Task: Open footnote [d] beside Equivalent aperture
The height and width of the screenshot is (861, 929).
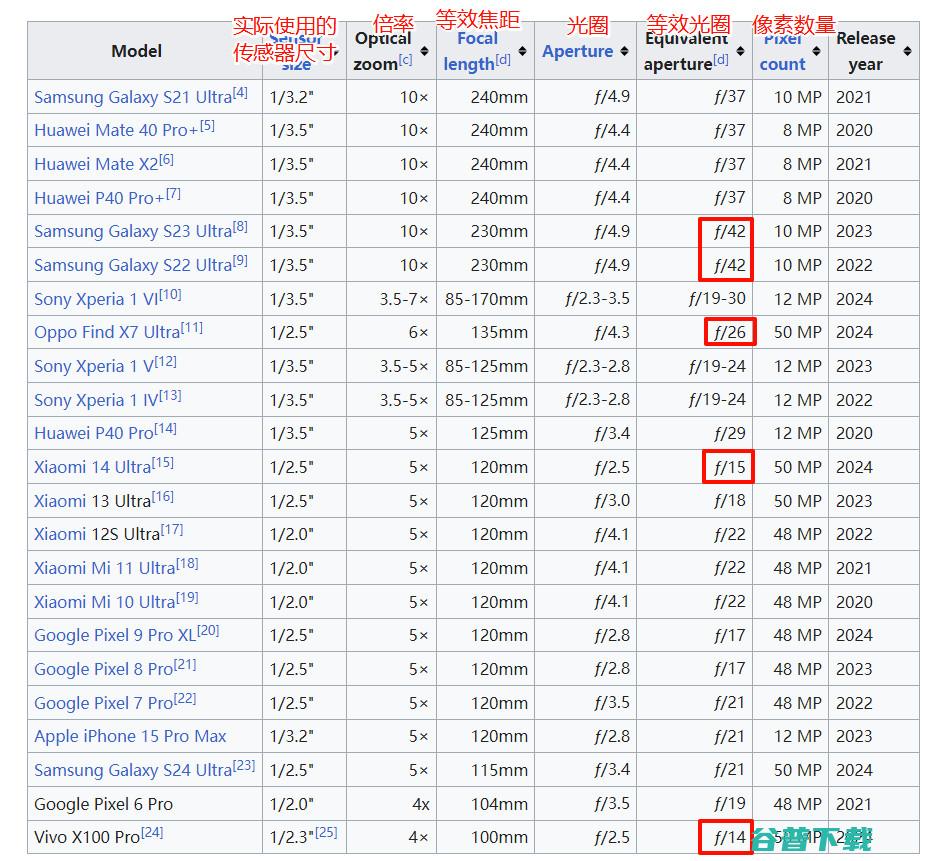Action: [x=721, y=59]
